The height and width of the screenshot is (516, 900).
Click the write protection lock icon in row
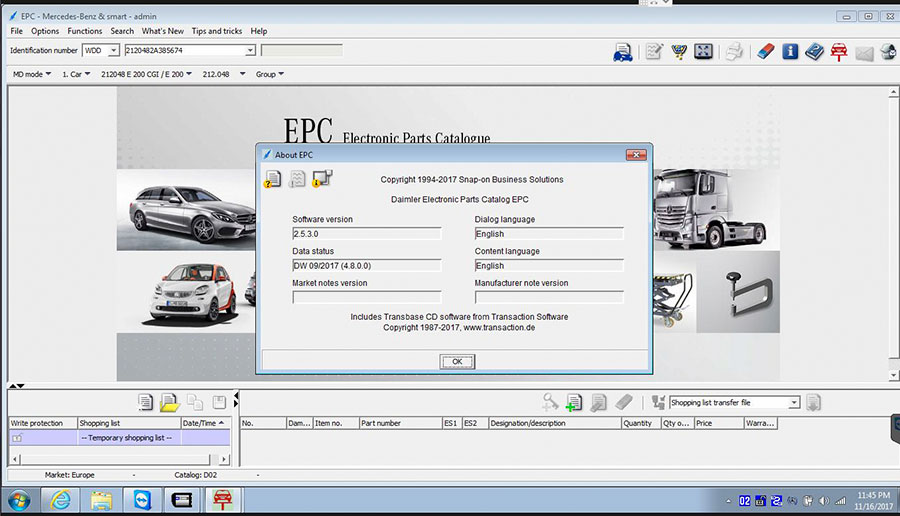17,438
